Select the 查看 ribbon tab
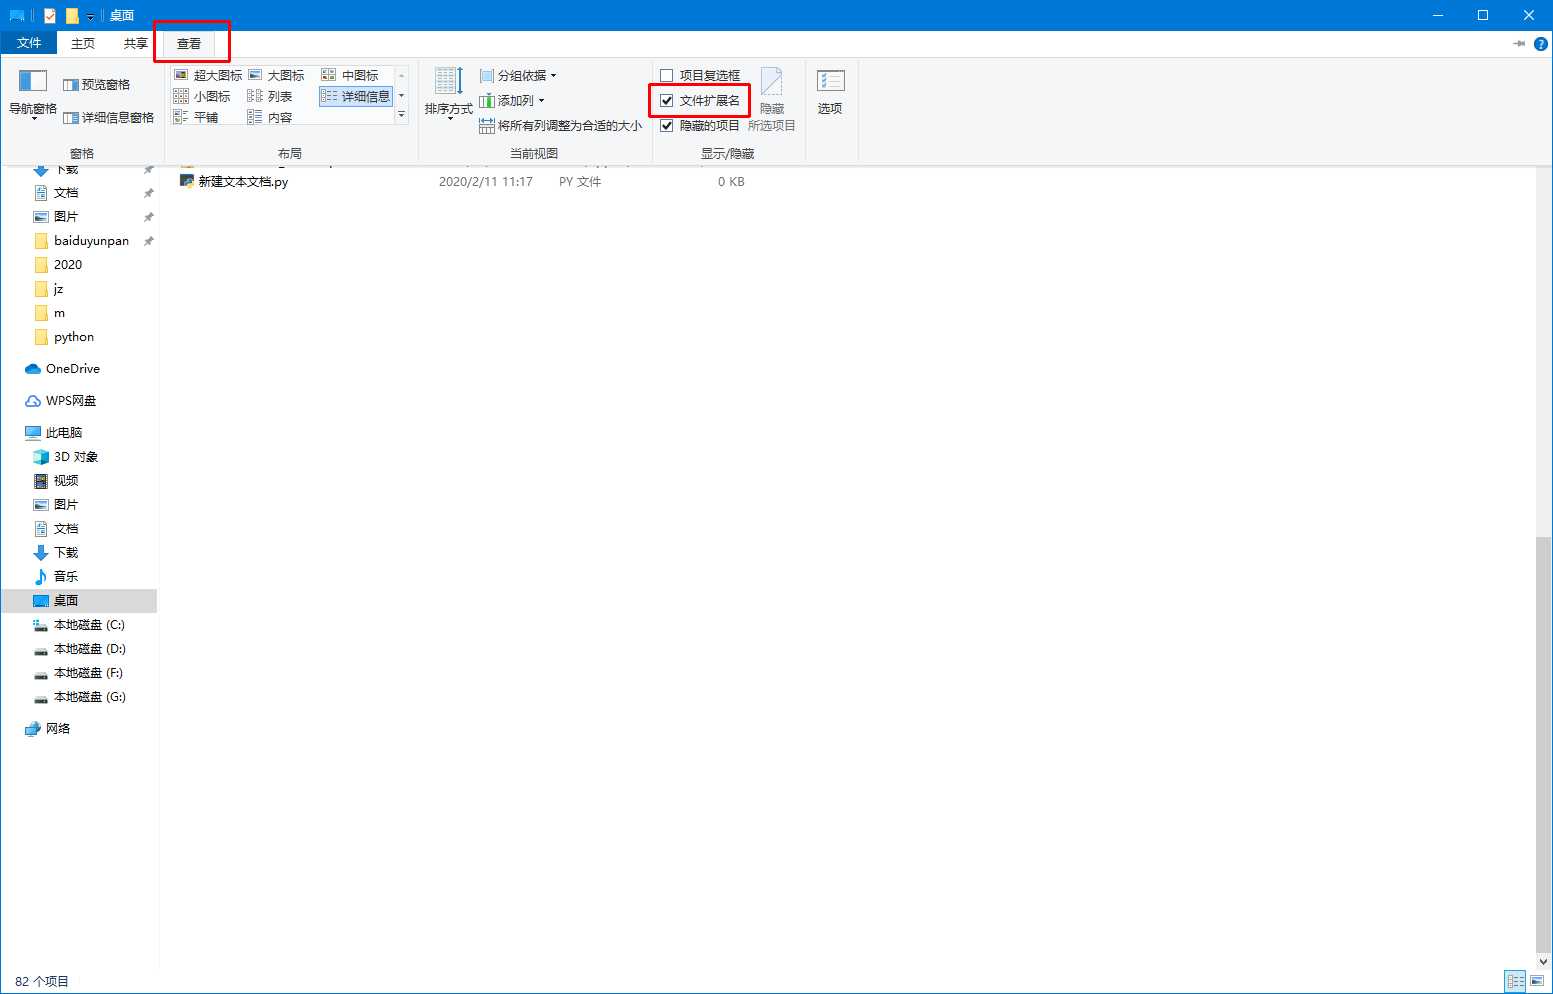Image resolution: width=1553 pixels, height=994 pixels. click(x=189, y=43)
